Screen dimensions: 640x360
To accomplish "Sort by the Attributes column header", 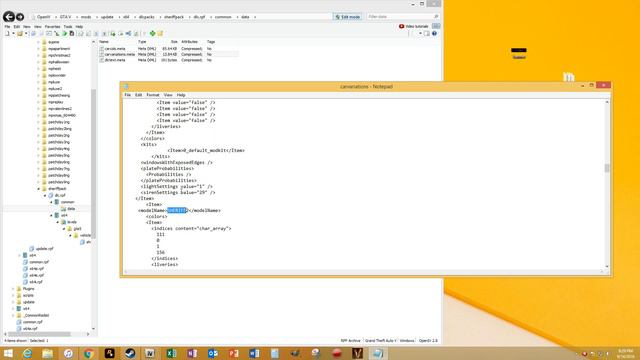I will (x=189, y=42).
